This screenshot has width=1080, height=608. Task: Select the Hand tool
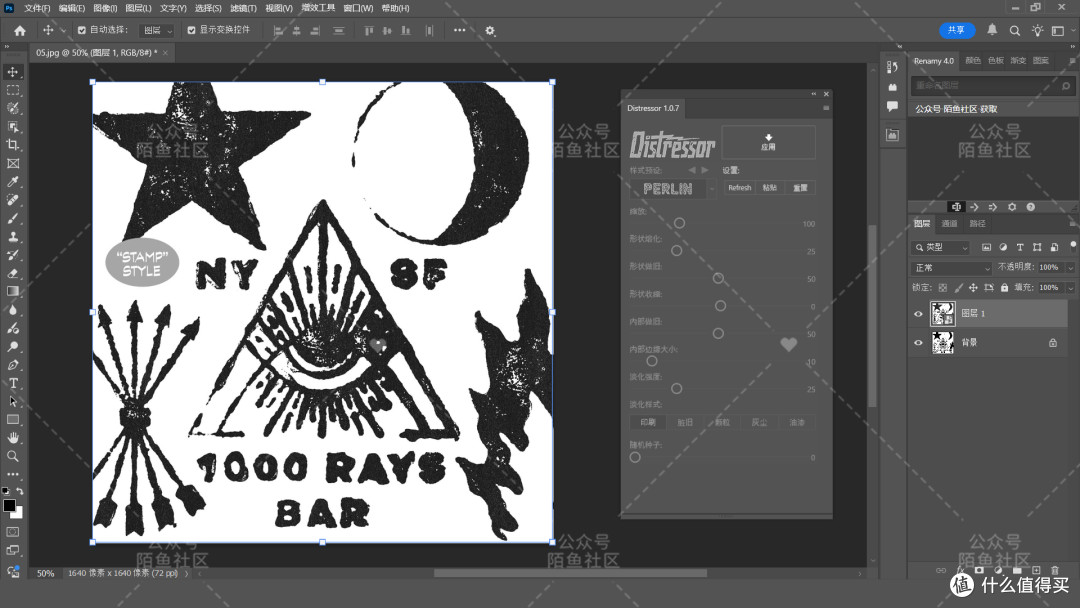click(13, 437)
